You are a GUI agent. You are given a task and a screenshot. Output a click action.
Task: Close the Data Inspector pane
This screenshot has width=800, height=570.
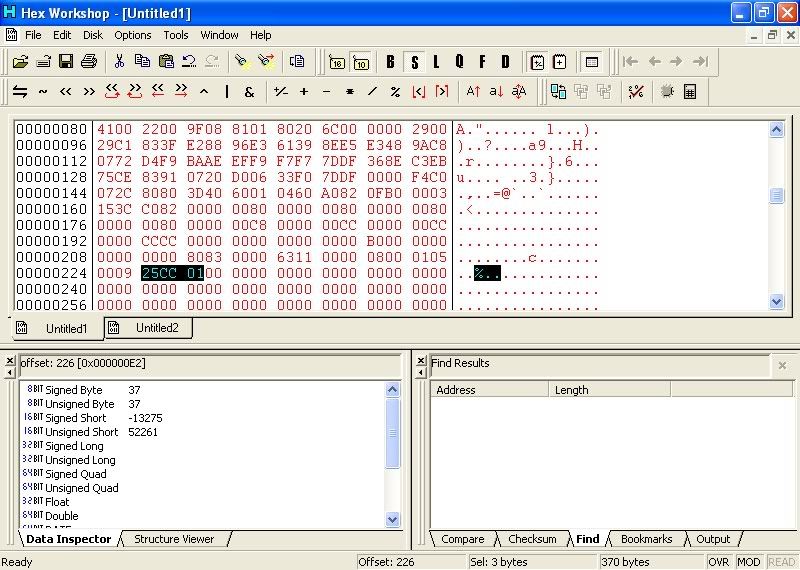click(x=10, y=361)
